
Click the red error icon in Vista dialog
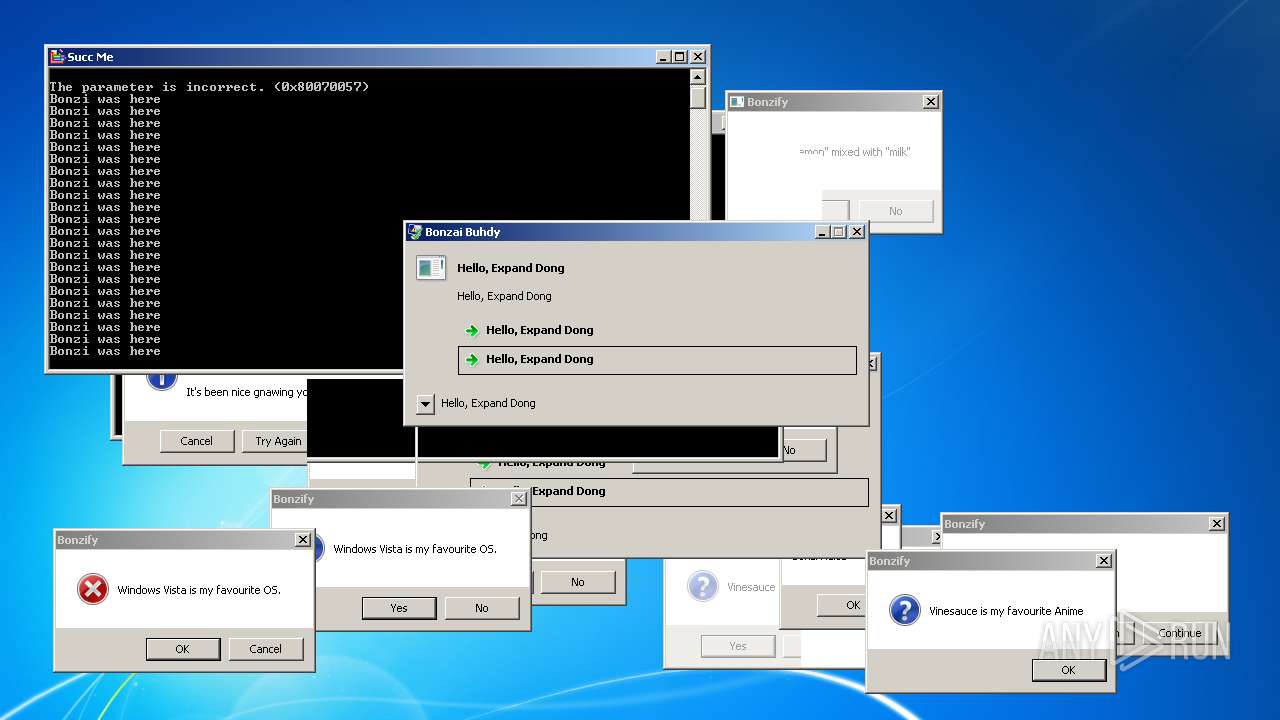click(x=93, y=590)
